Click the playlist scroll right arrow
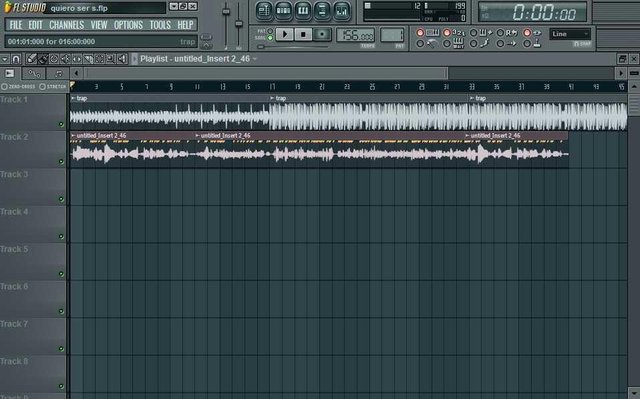640x399 pixels. [621, 73]
